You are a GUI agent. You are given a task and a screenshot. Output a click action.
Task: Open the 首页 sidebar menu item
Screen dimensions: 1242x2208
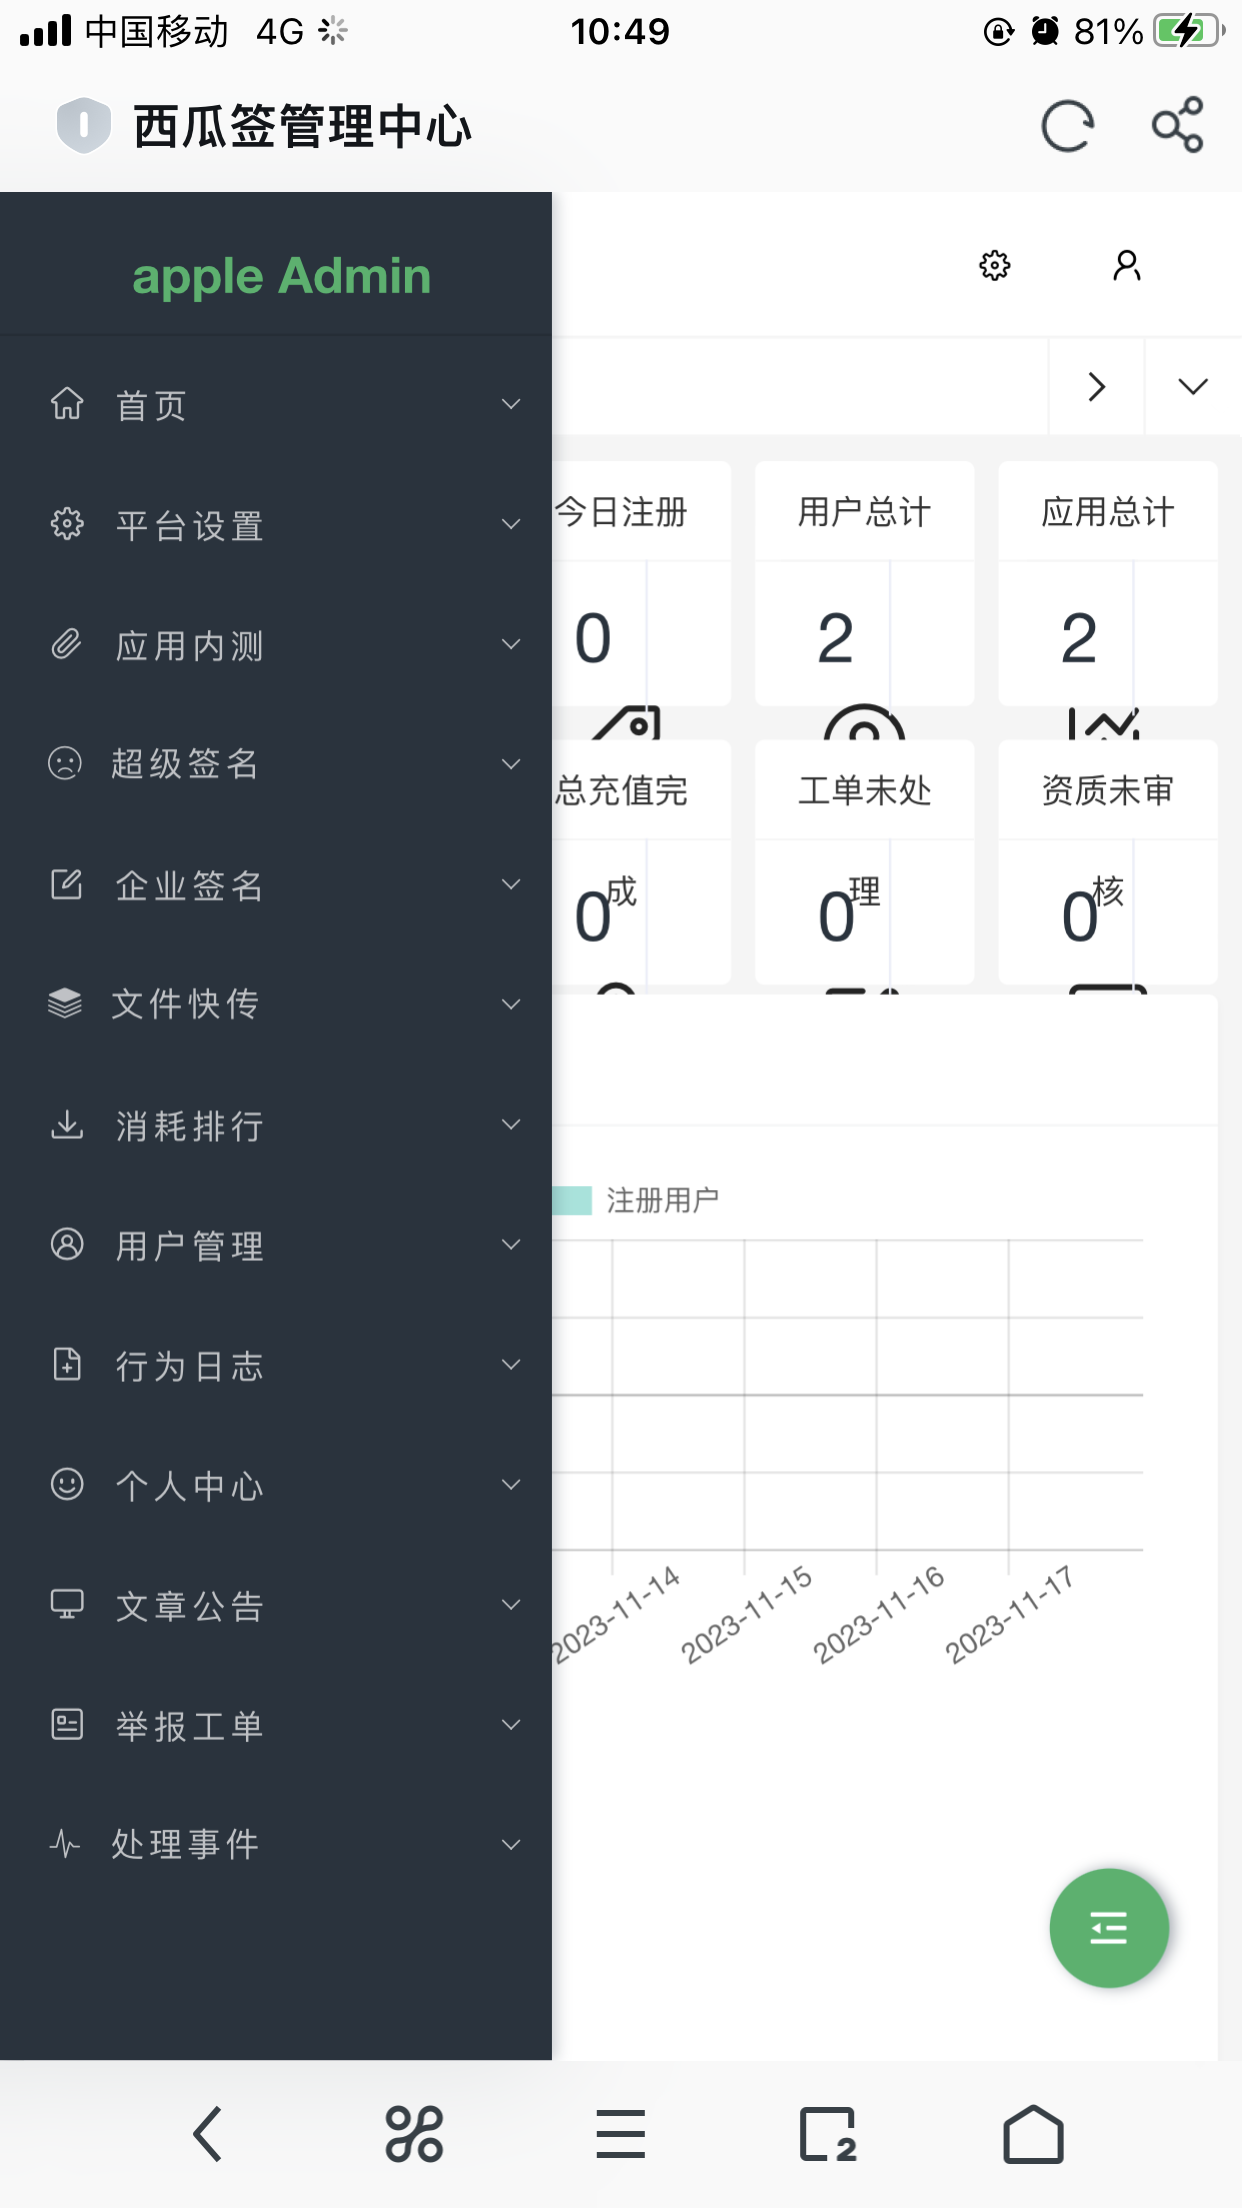(x=276, y=404)
